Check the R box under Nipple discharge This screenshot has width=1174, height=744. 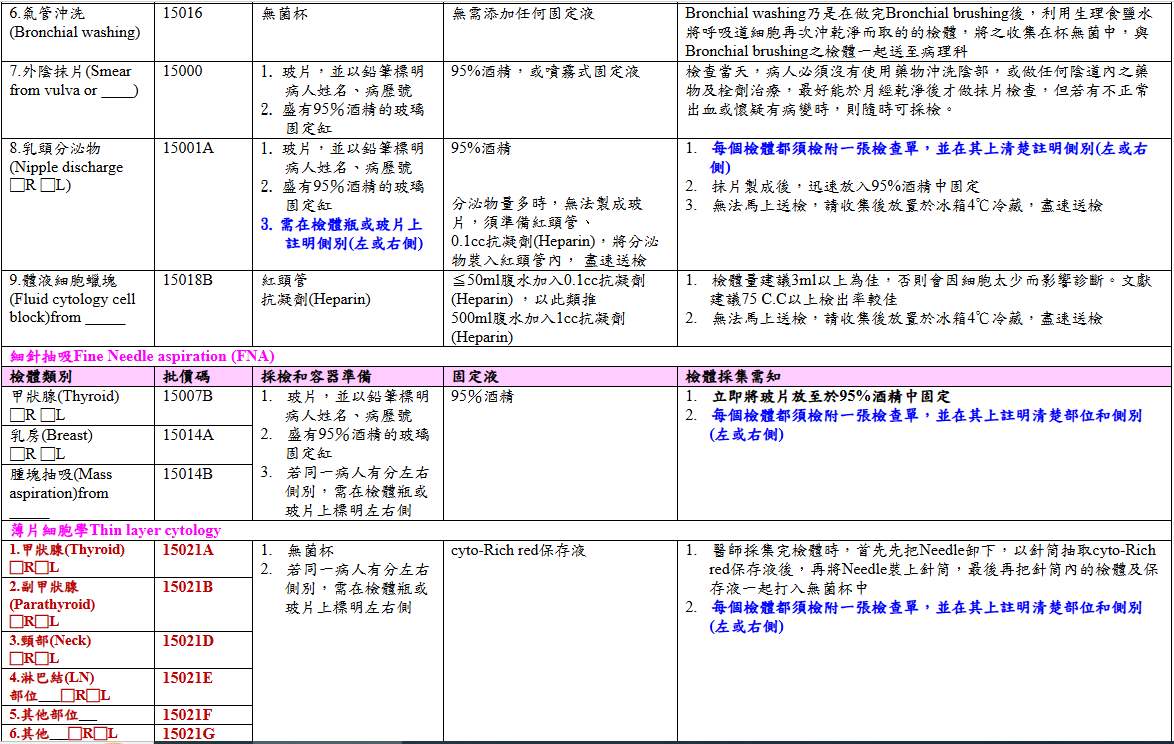[x=16, y=186]
